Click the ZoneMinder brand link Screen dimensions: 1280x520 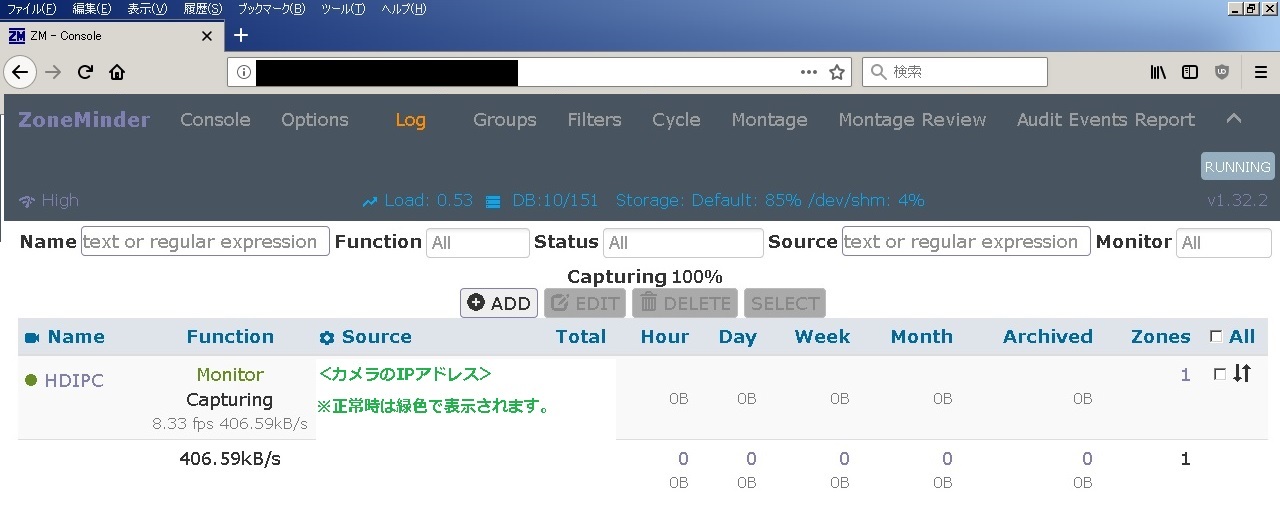(x=84, y=119)
